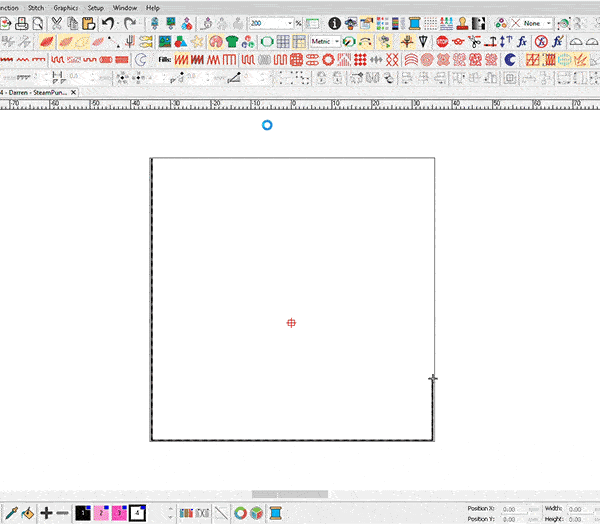Click the Copy icon
Screen dimensions: 600x524
(73, 24)
